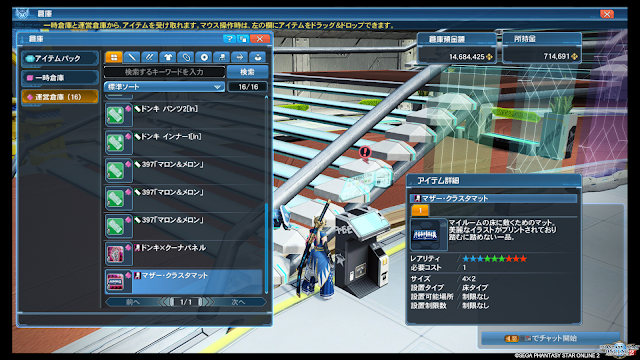Open storage window help question icon
Screen dimensions: 640x360
(x=229, y=39)
